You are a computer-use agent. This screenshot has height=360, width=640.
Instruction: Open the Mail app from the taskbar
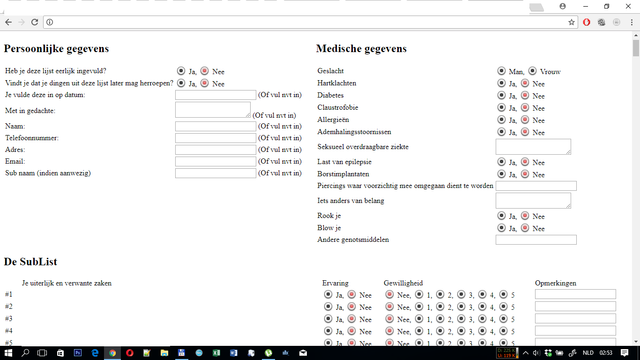click(303, 353)
